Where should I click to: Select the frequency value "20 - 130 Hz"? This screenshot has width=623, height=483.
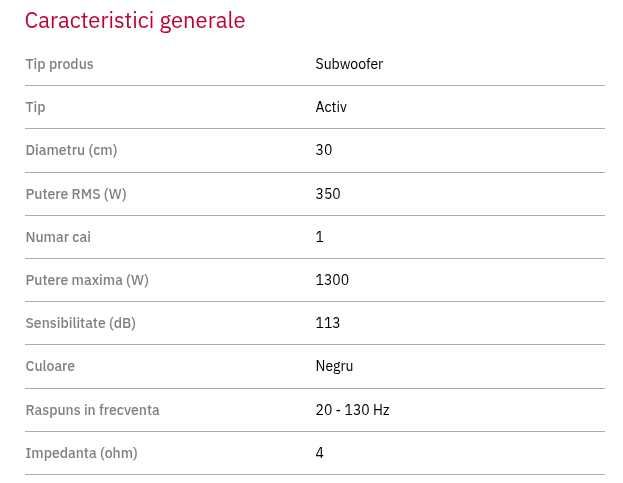click(x=352, y=410)
